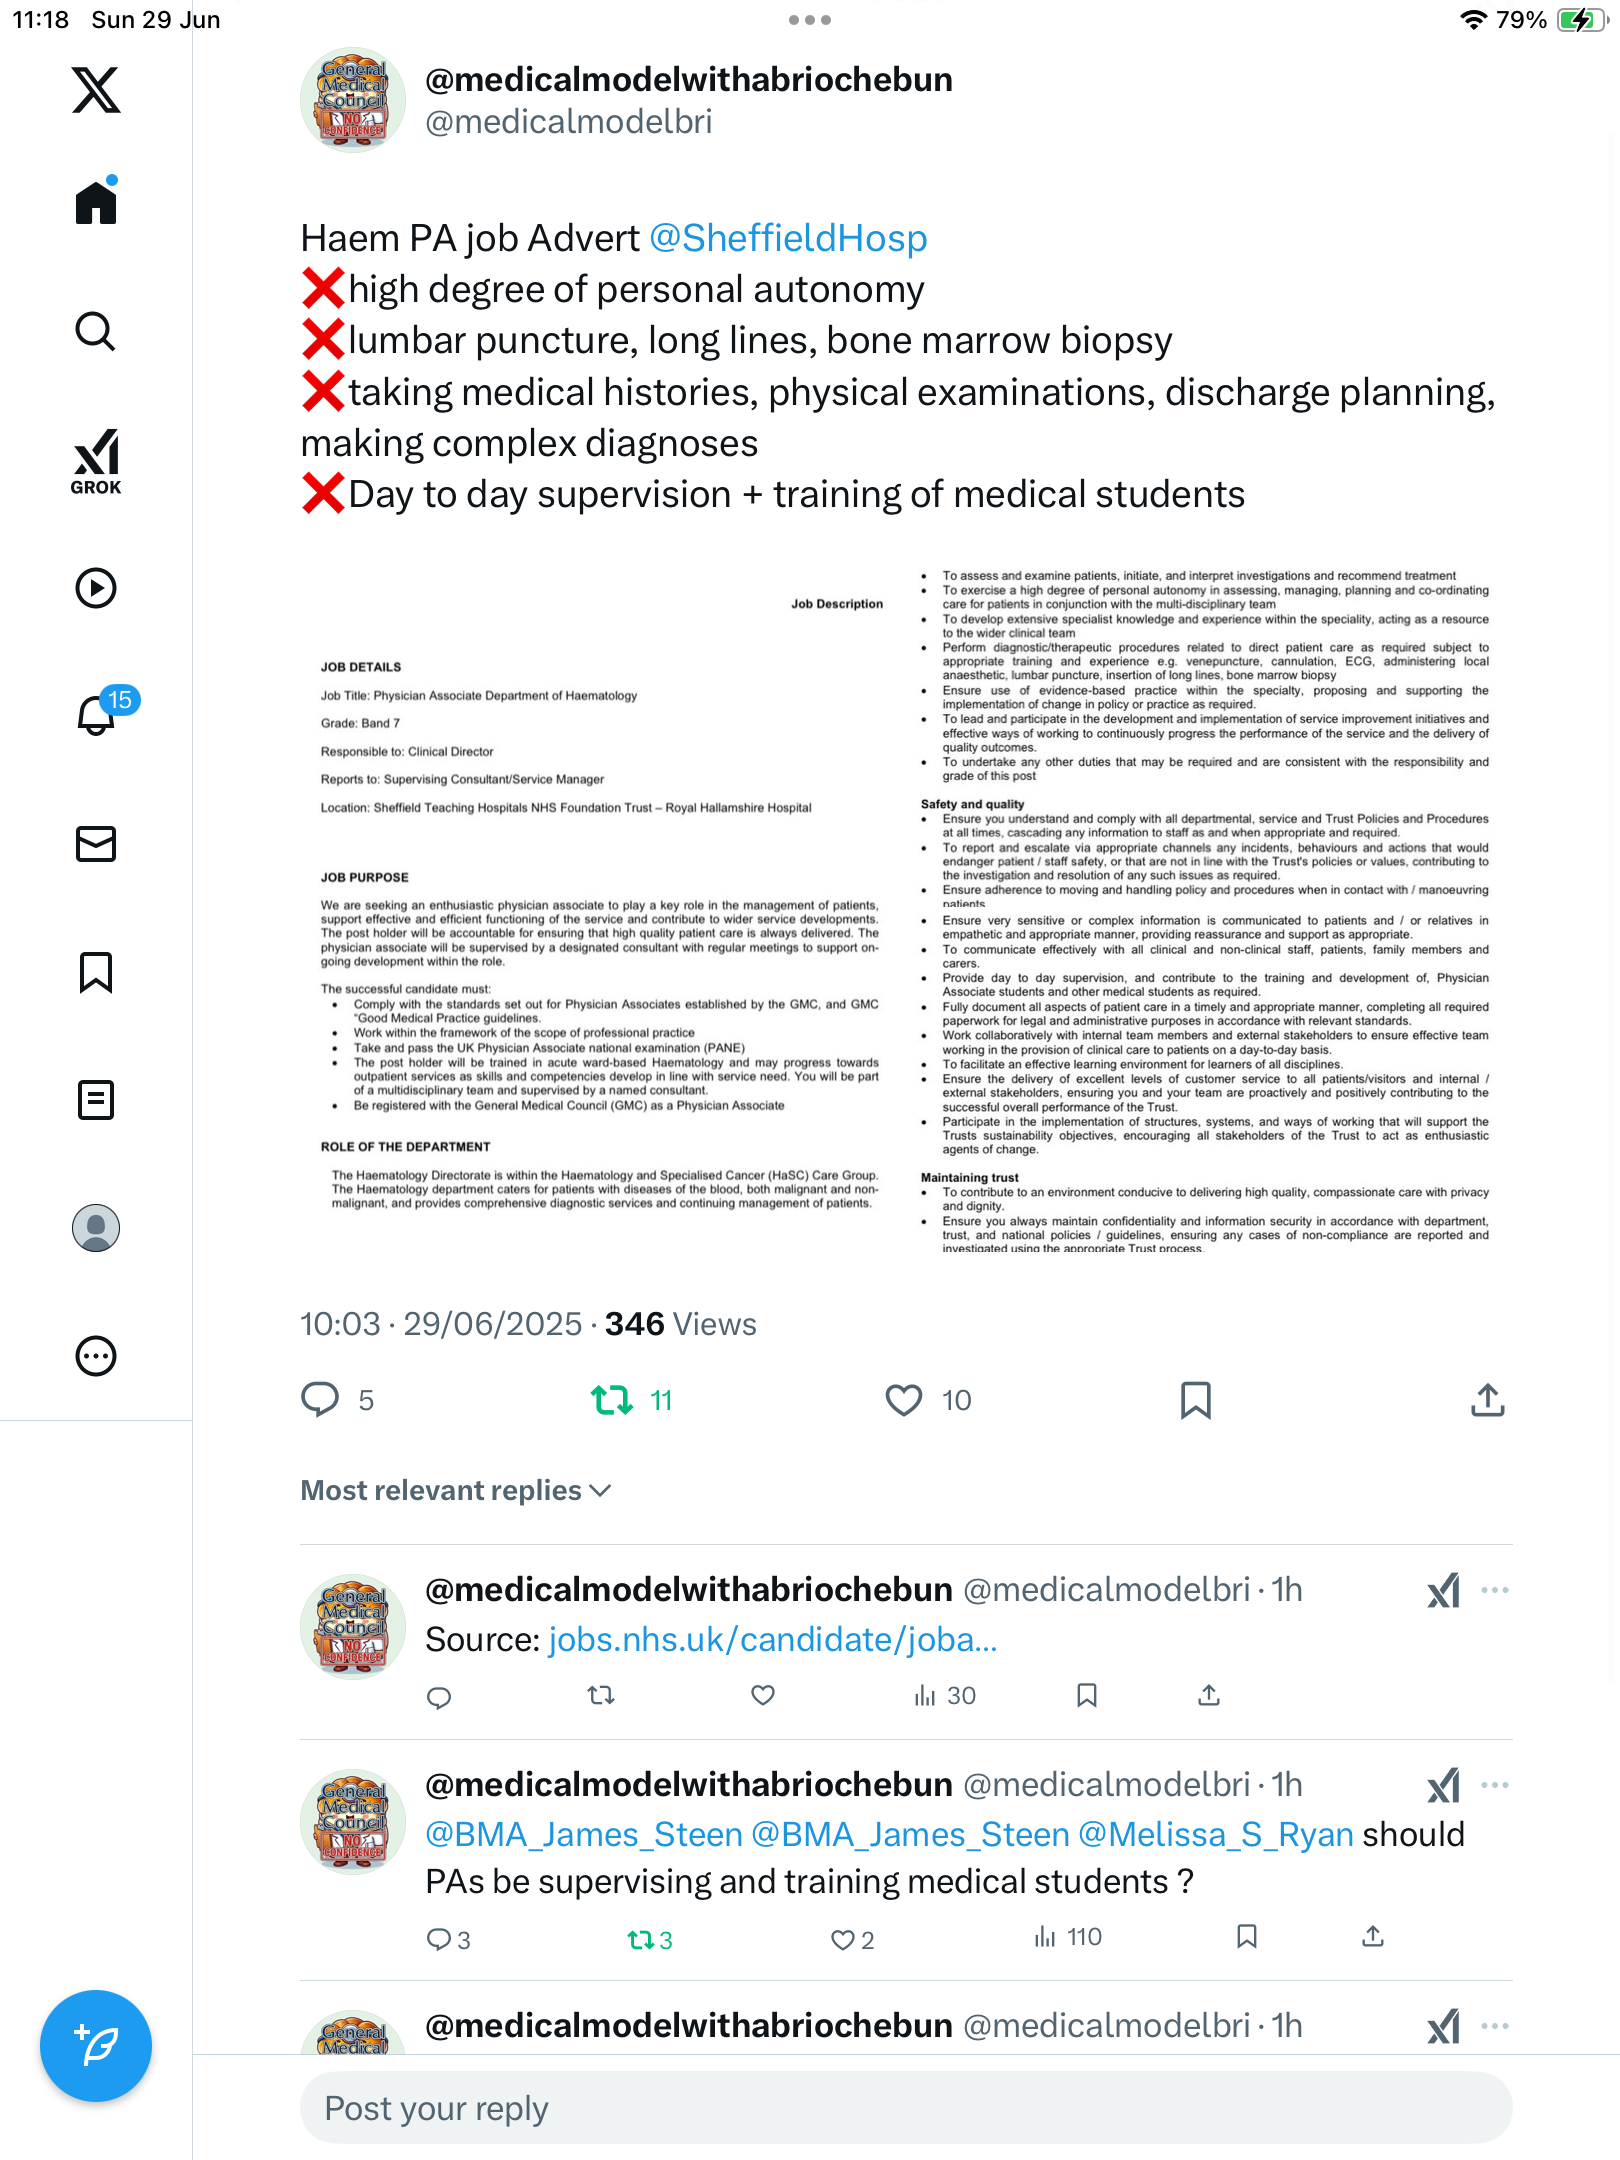
Task: Open Notifications bell with 15 badge
Action: [99, 714]
